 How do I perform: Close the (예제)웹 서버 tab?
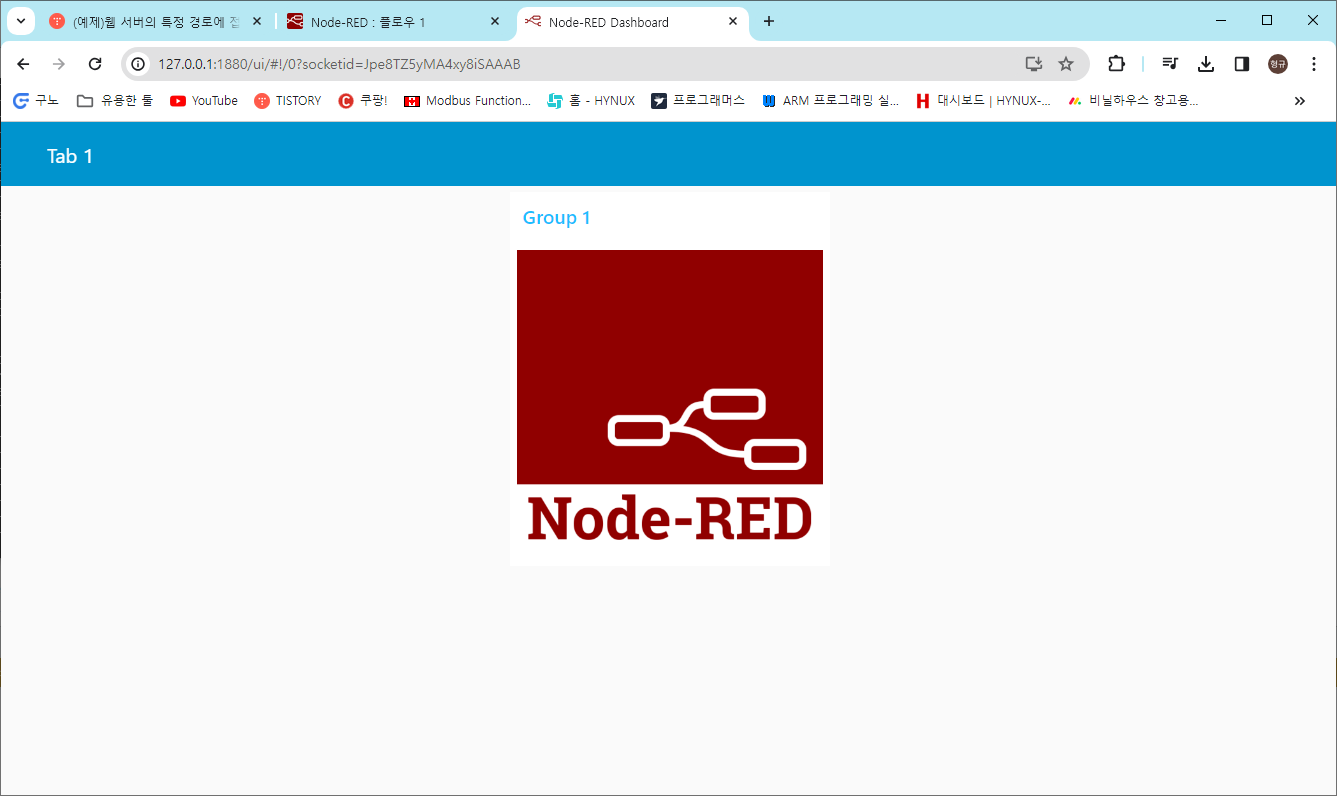pyautogui.click(x=257, y=21)
